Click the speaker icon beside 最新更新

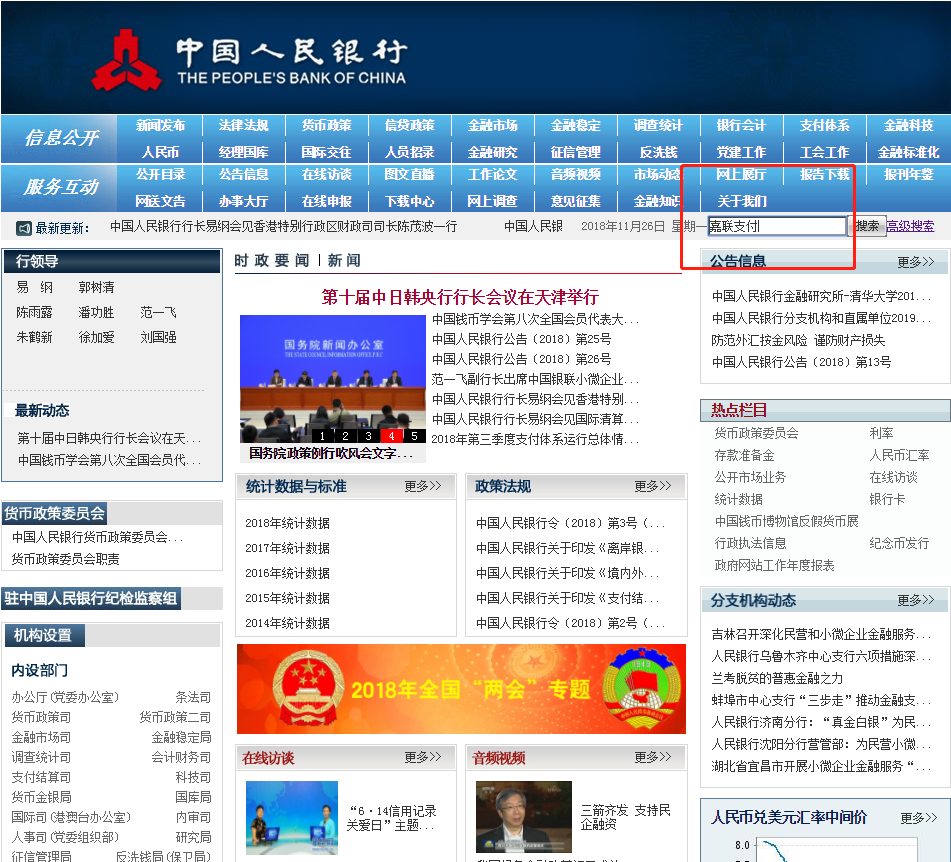[23, 228]
